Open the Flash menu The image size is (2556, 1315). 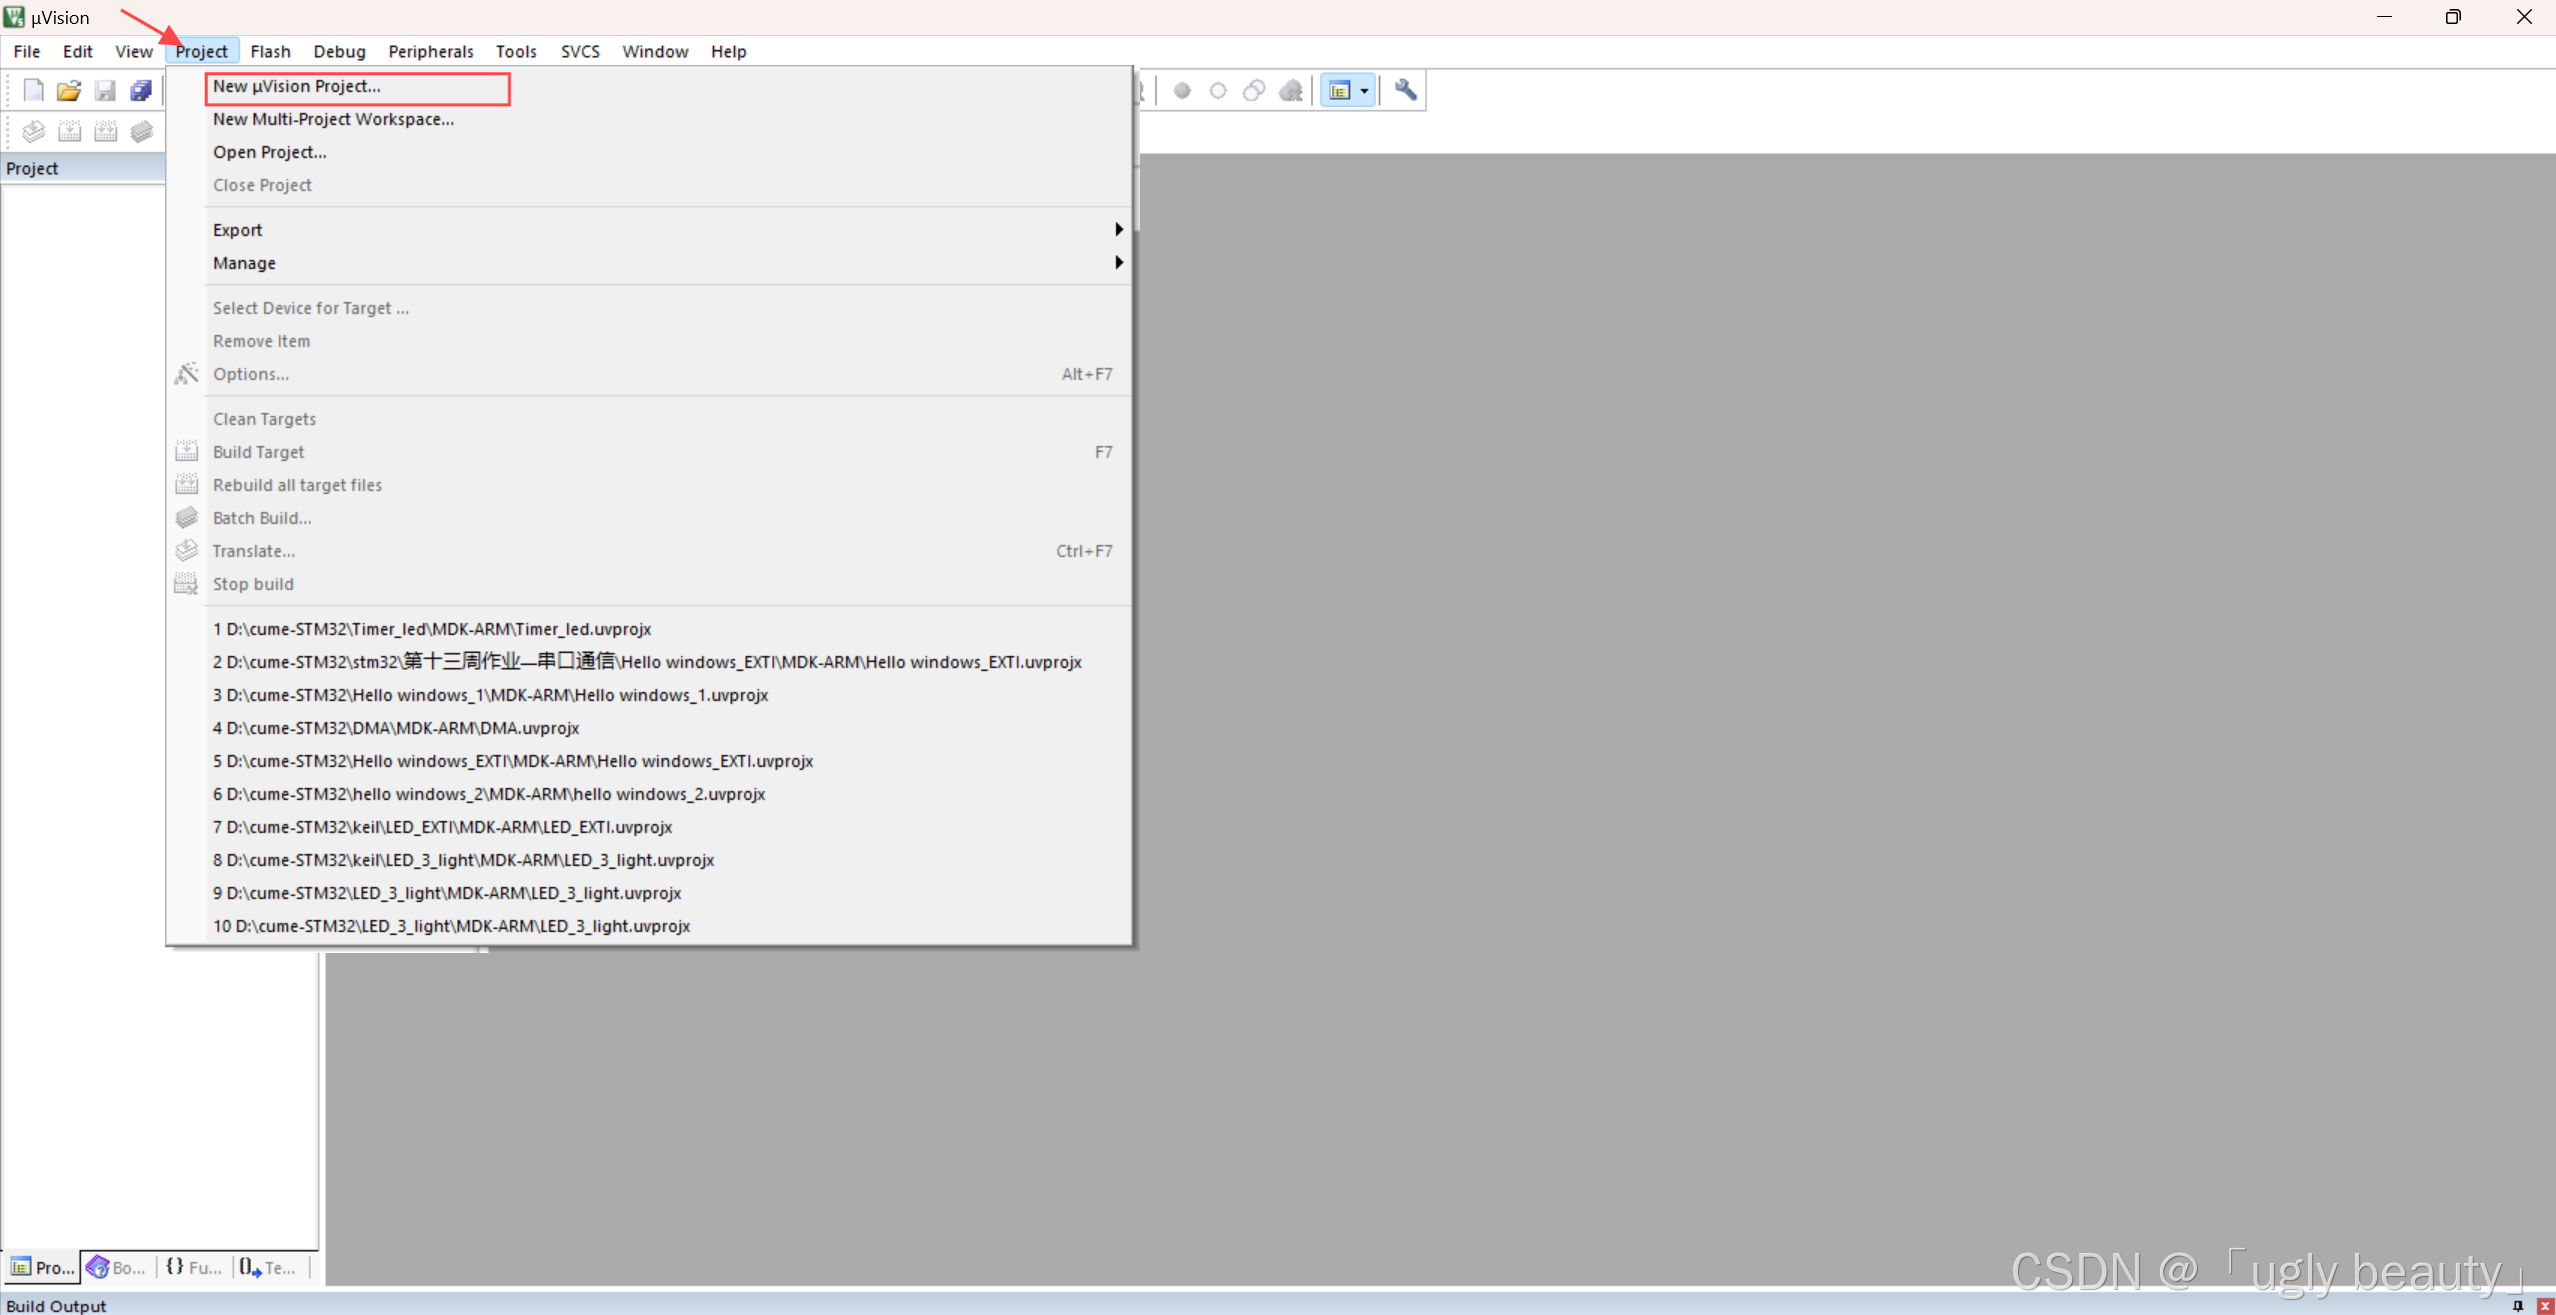click(x=270, y=51)
